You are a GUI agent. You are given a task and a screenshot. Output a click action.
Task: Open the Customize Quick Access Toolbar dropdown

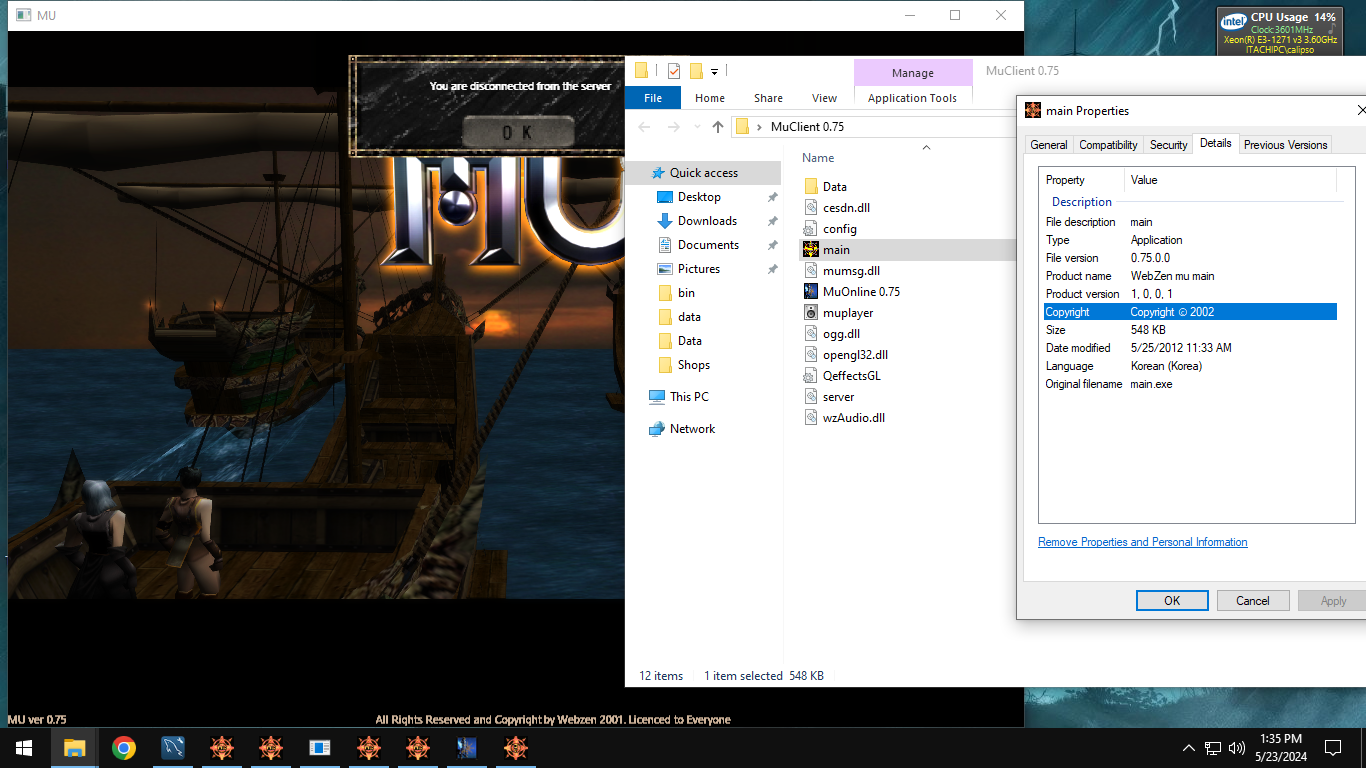[x=714, y=72]
